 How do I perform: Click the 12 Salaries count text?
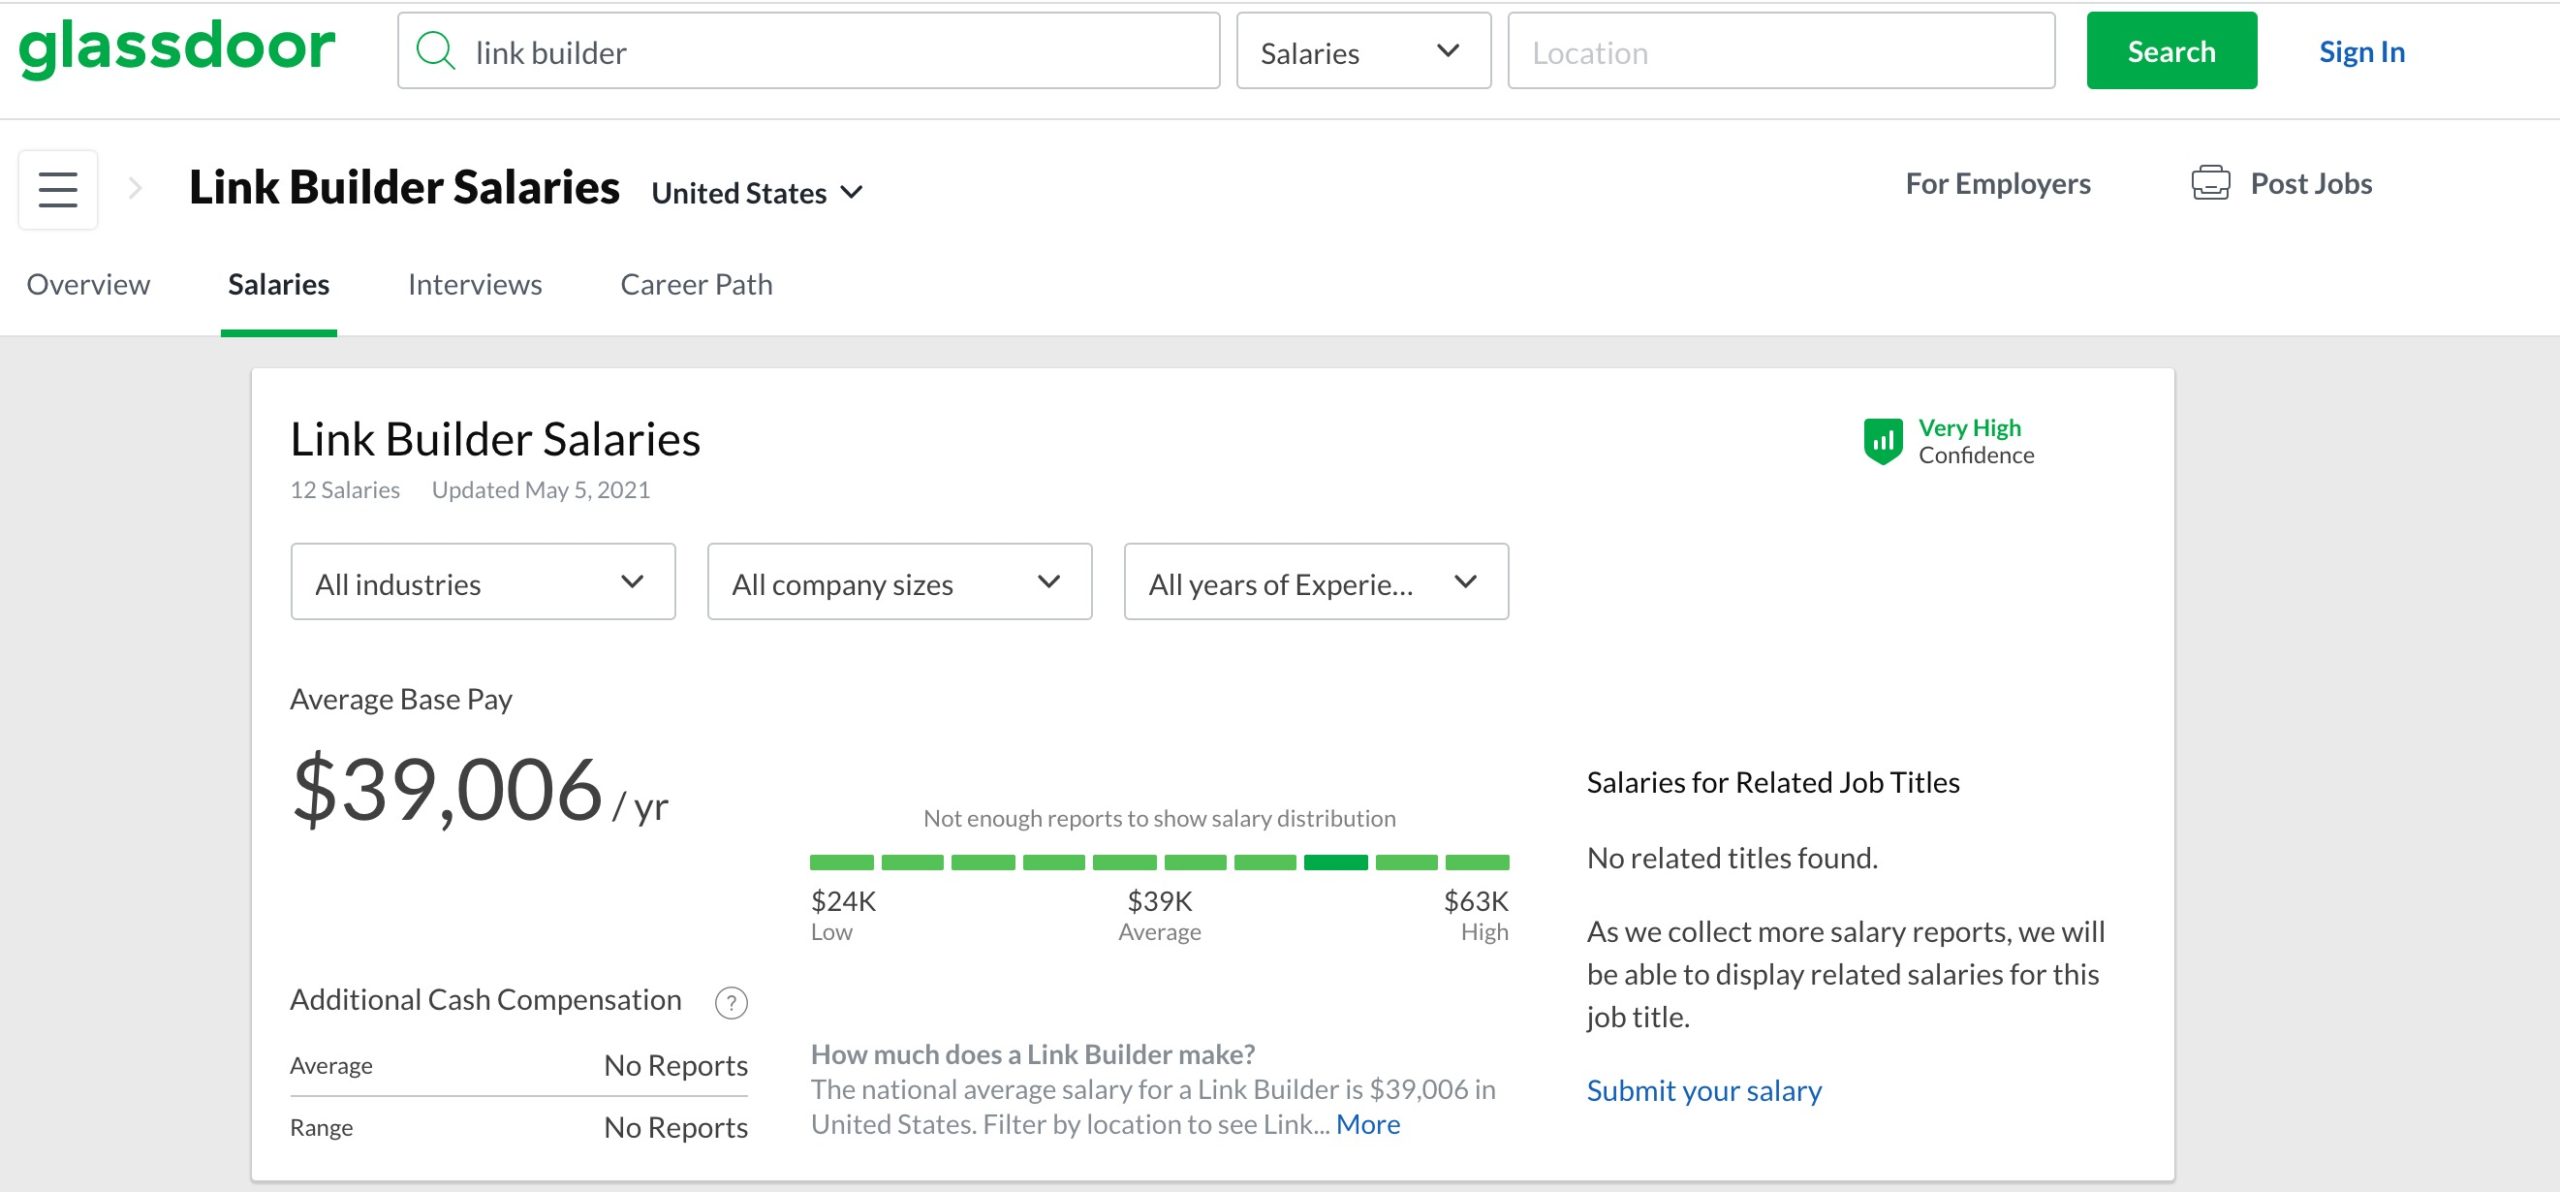[345, 490]
